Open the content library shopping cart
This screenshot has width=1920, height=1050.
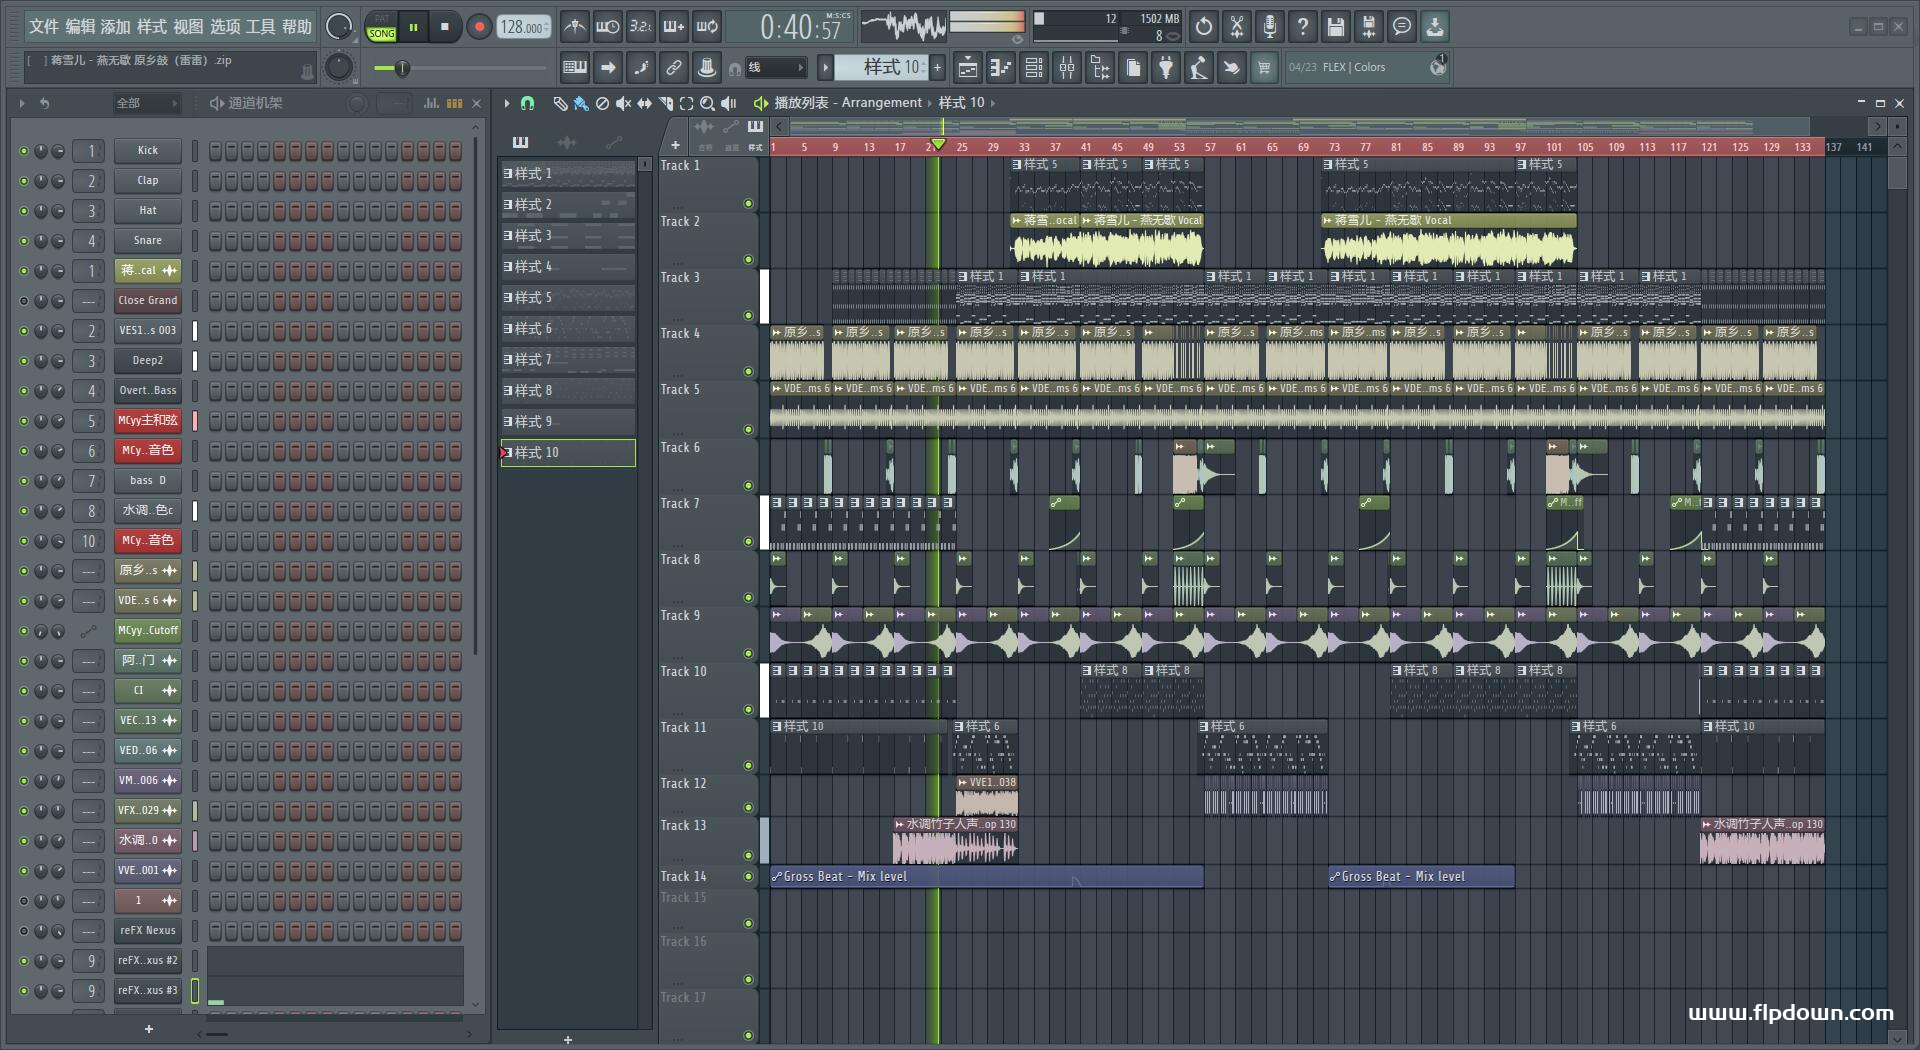click(x=1264, y=68)
